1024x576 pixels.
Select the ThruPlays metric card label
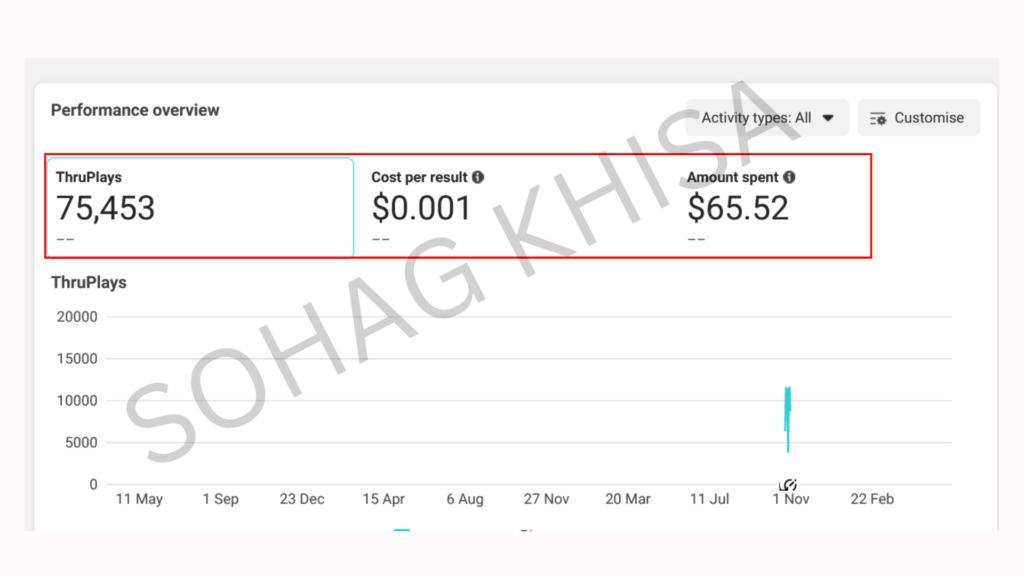pos(89,177)
